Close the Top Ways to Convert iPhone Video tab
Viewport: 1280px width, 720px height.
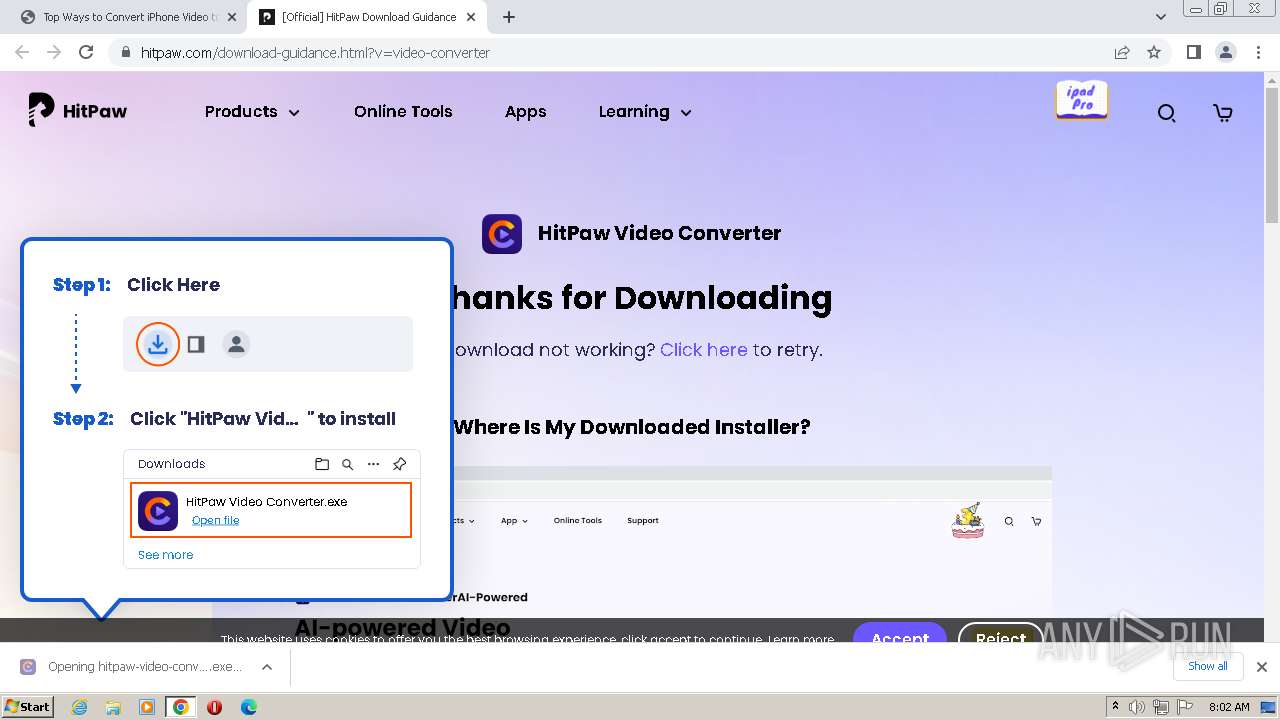232,17
